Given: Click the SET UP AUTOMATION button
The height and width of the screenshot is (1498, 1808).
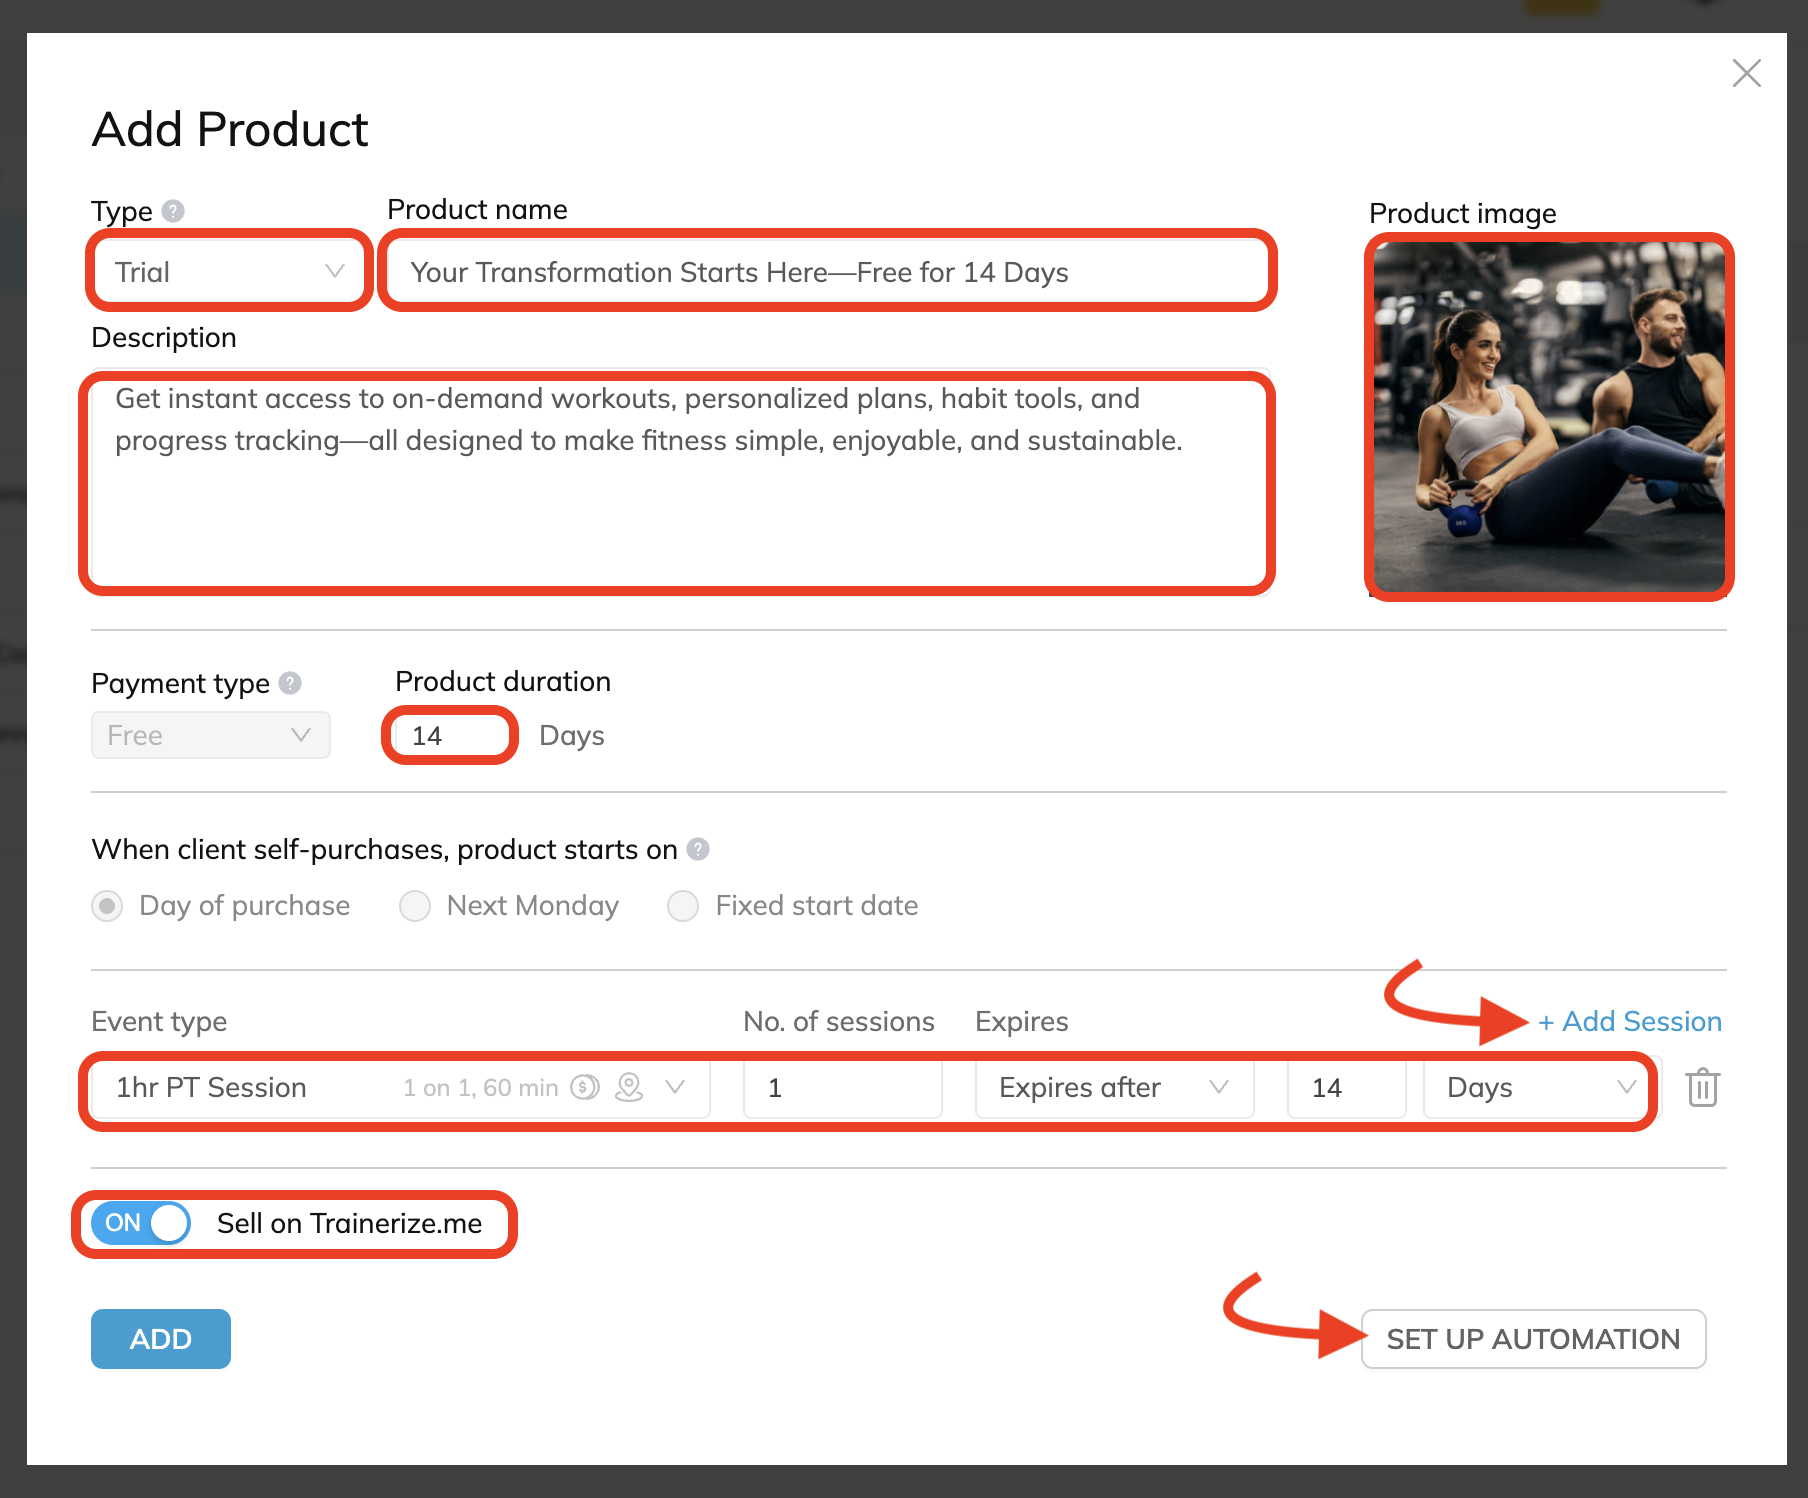Looking at the screenshot, I should click(x=1533, y=1339).
